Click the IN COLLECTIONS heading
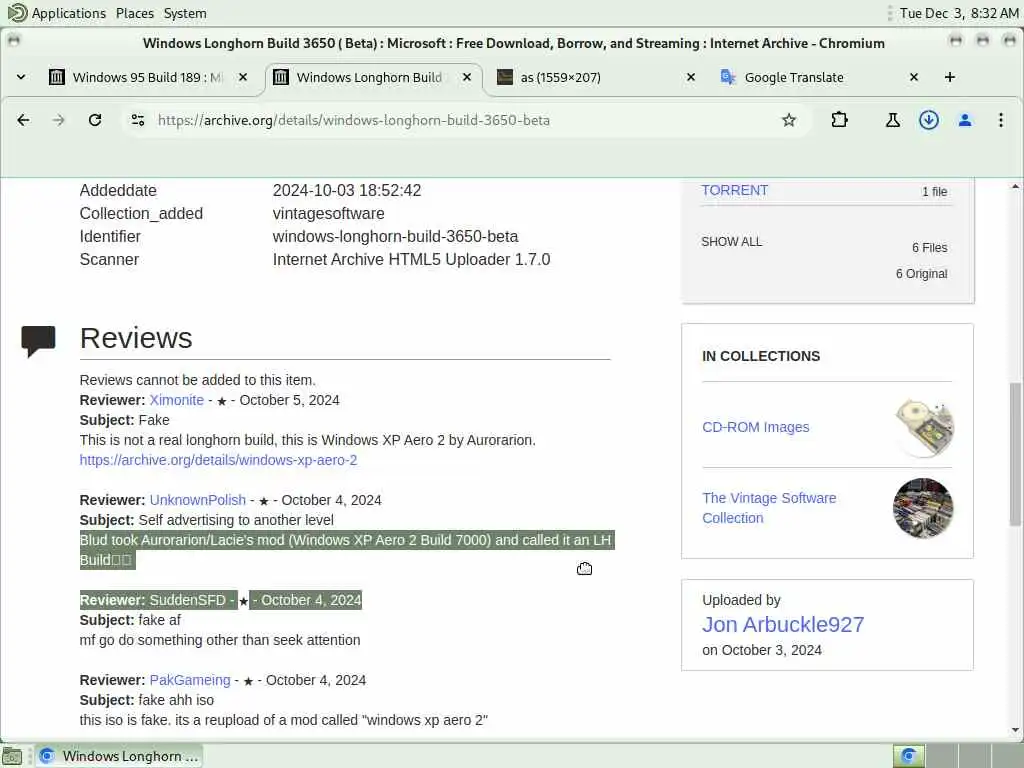Viewport: 1024px width, 768px height. click(x=761, y=356)
